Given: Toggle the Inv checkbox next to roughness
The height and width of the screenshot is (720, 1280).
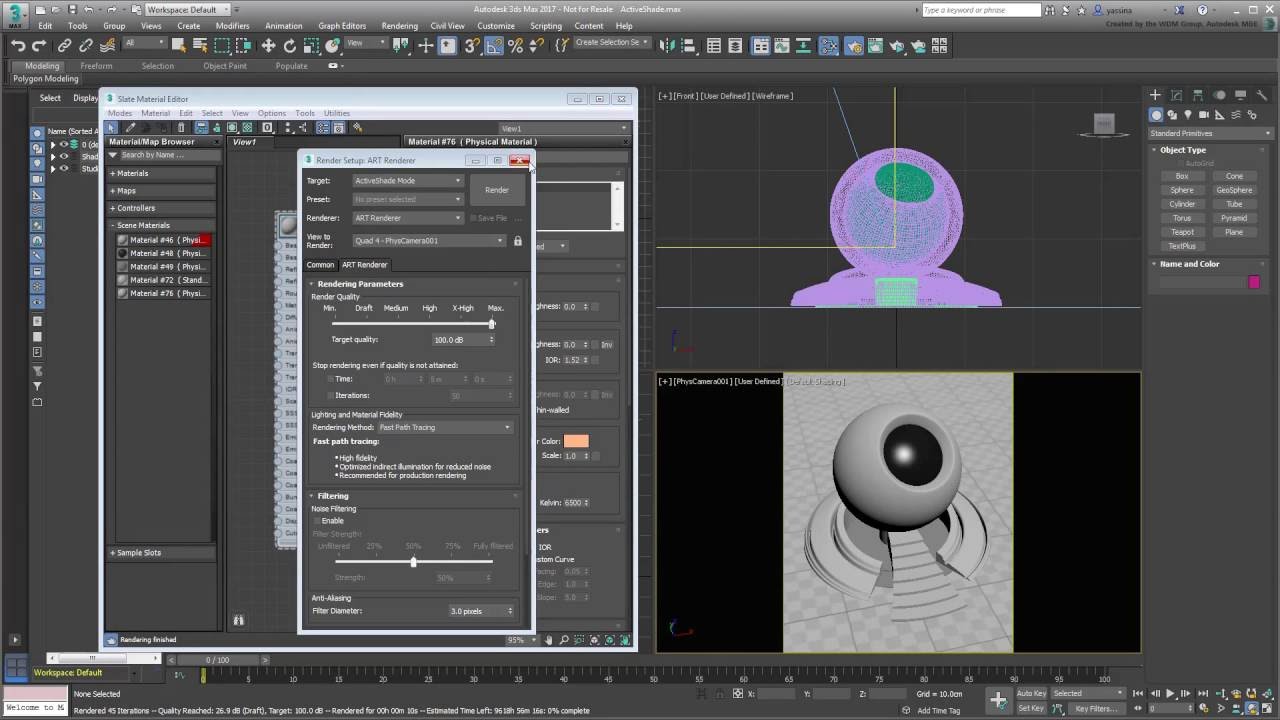Looking at the screenshot, I should pyautogui.click(x=595, y=344).
